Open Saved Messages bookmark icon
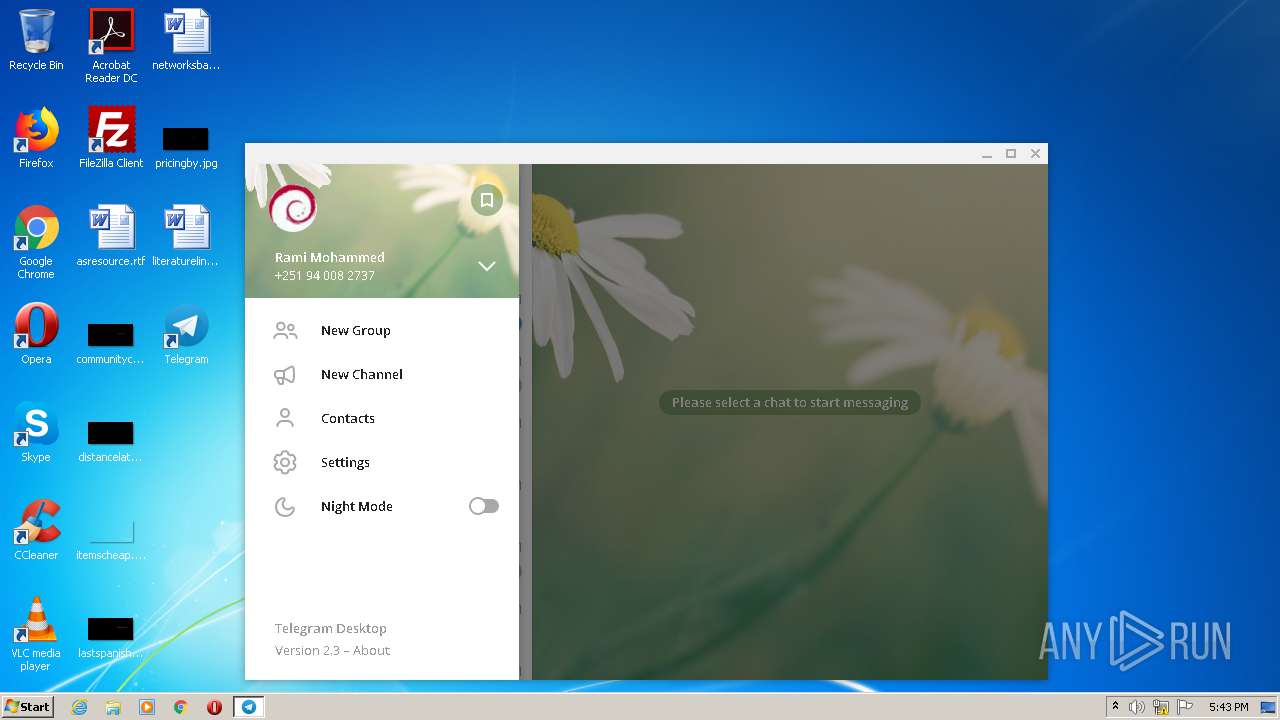 point(487,201)
